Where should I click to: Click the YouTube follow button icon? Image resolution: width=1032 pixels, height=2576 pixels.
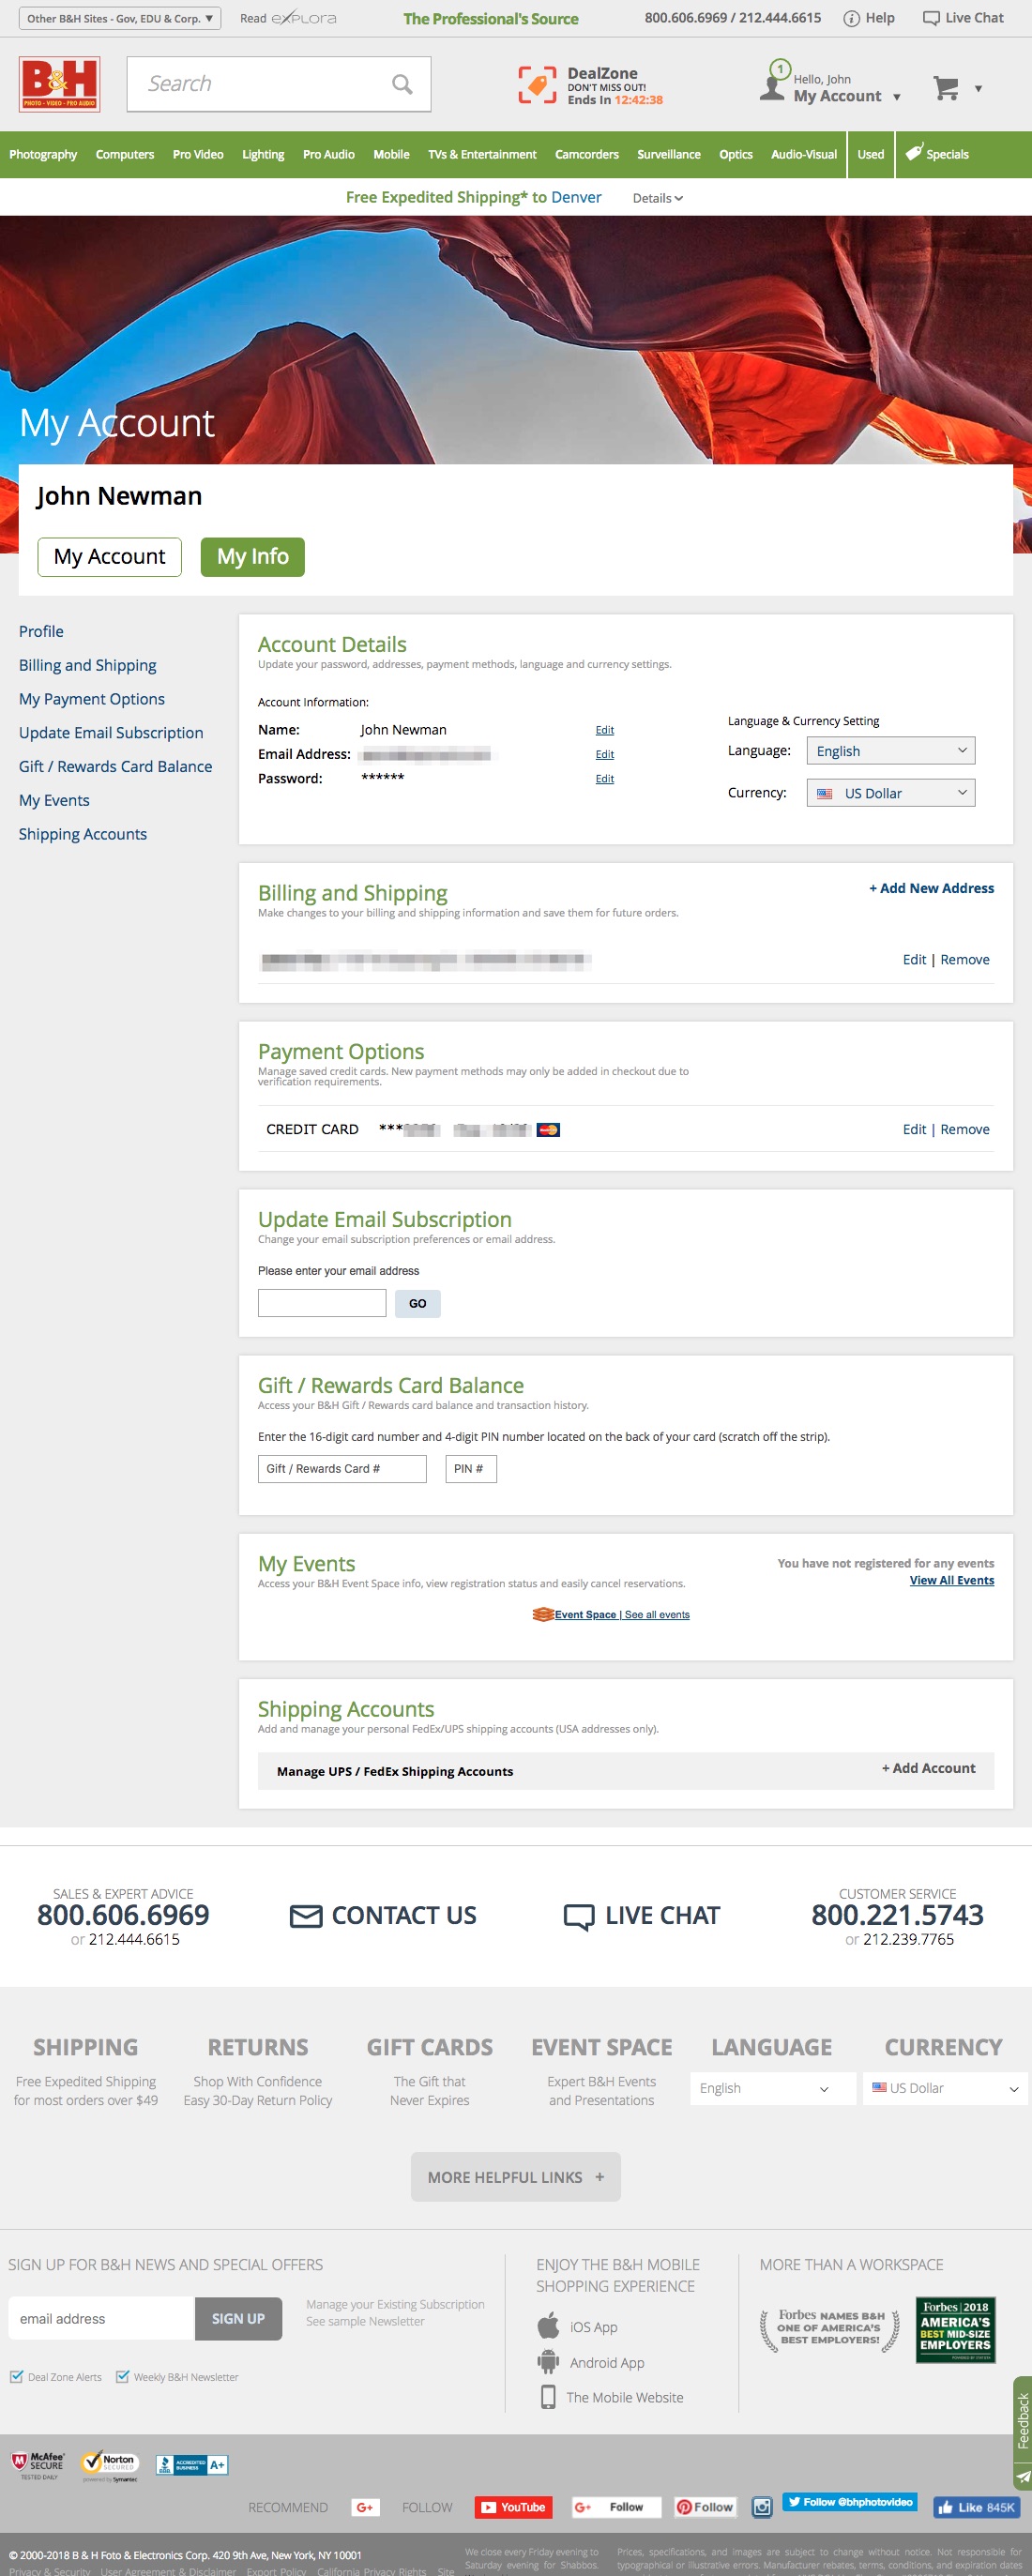tap(513, 2506)
